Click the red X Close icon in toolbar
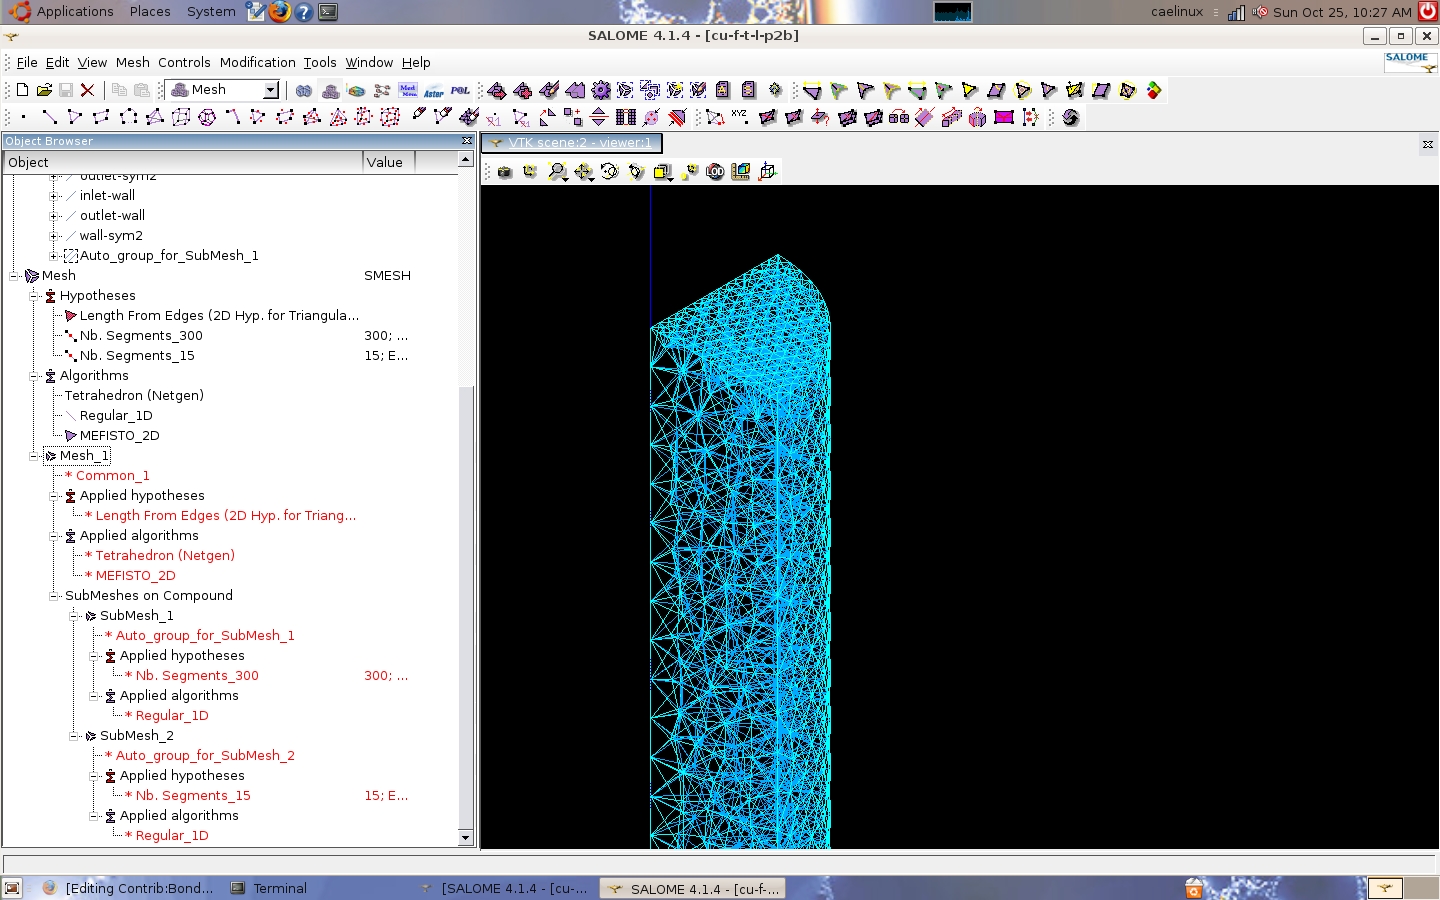Image resolution: width=1440 pixels, height=900 pixels. point(87,90)
